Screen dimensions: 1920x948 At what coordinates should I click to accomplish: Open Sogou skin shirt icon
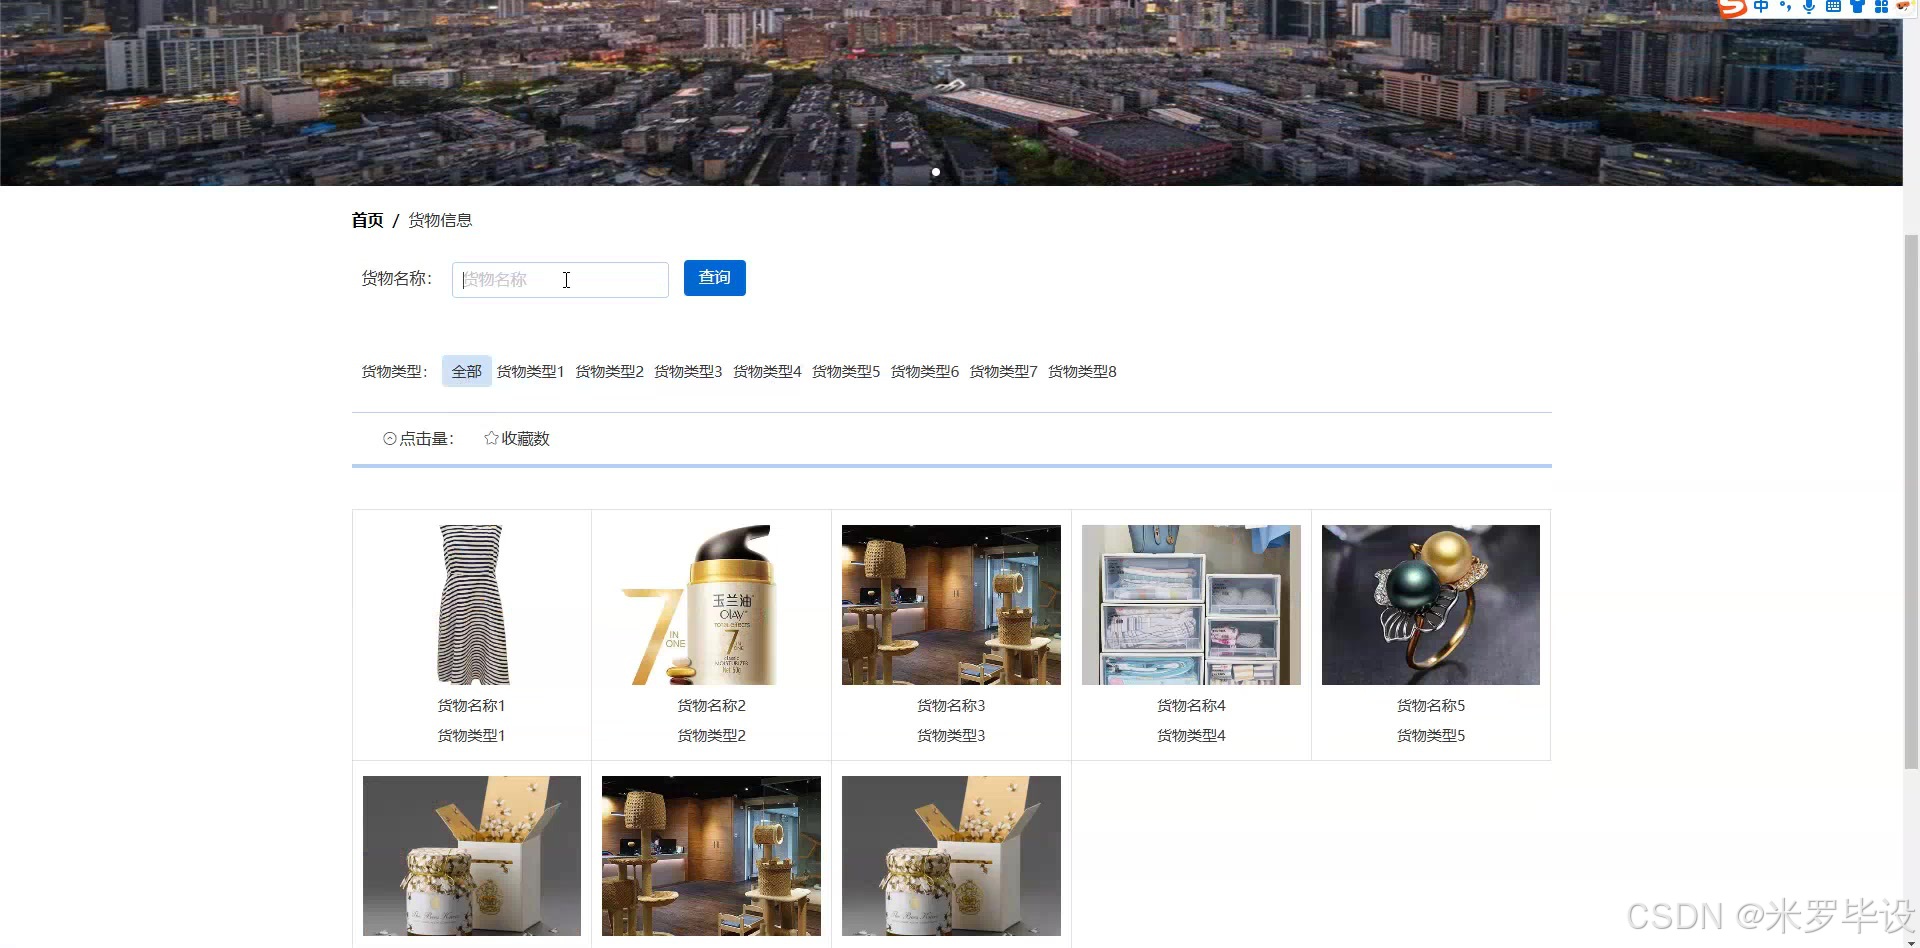pos(1857,7)
